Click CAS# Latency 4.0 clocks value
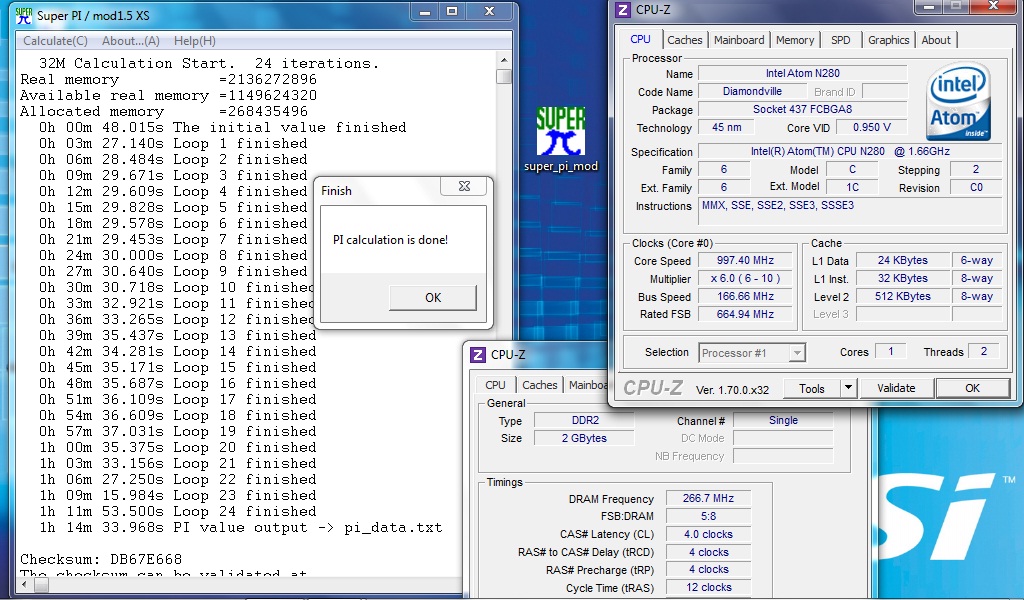This screenshot has height=600, width=1024. click(x=708, y=534)
